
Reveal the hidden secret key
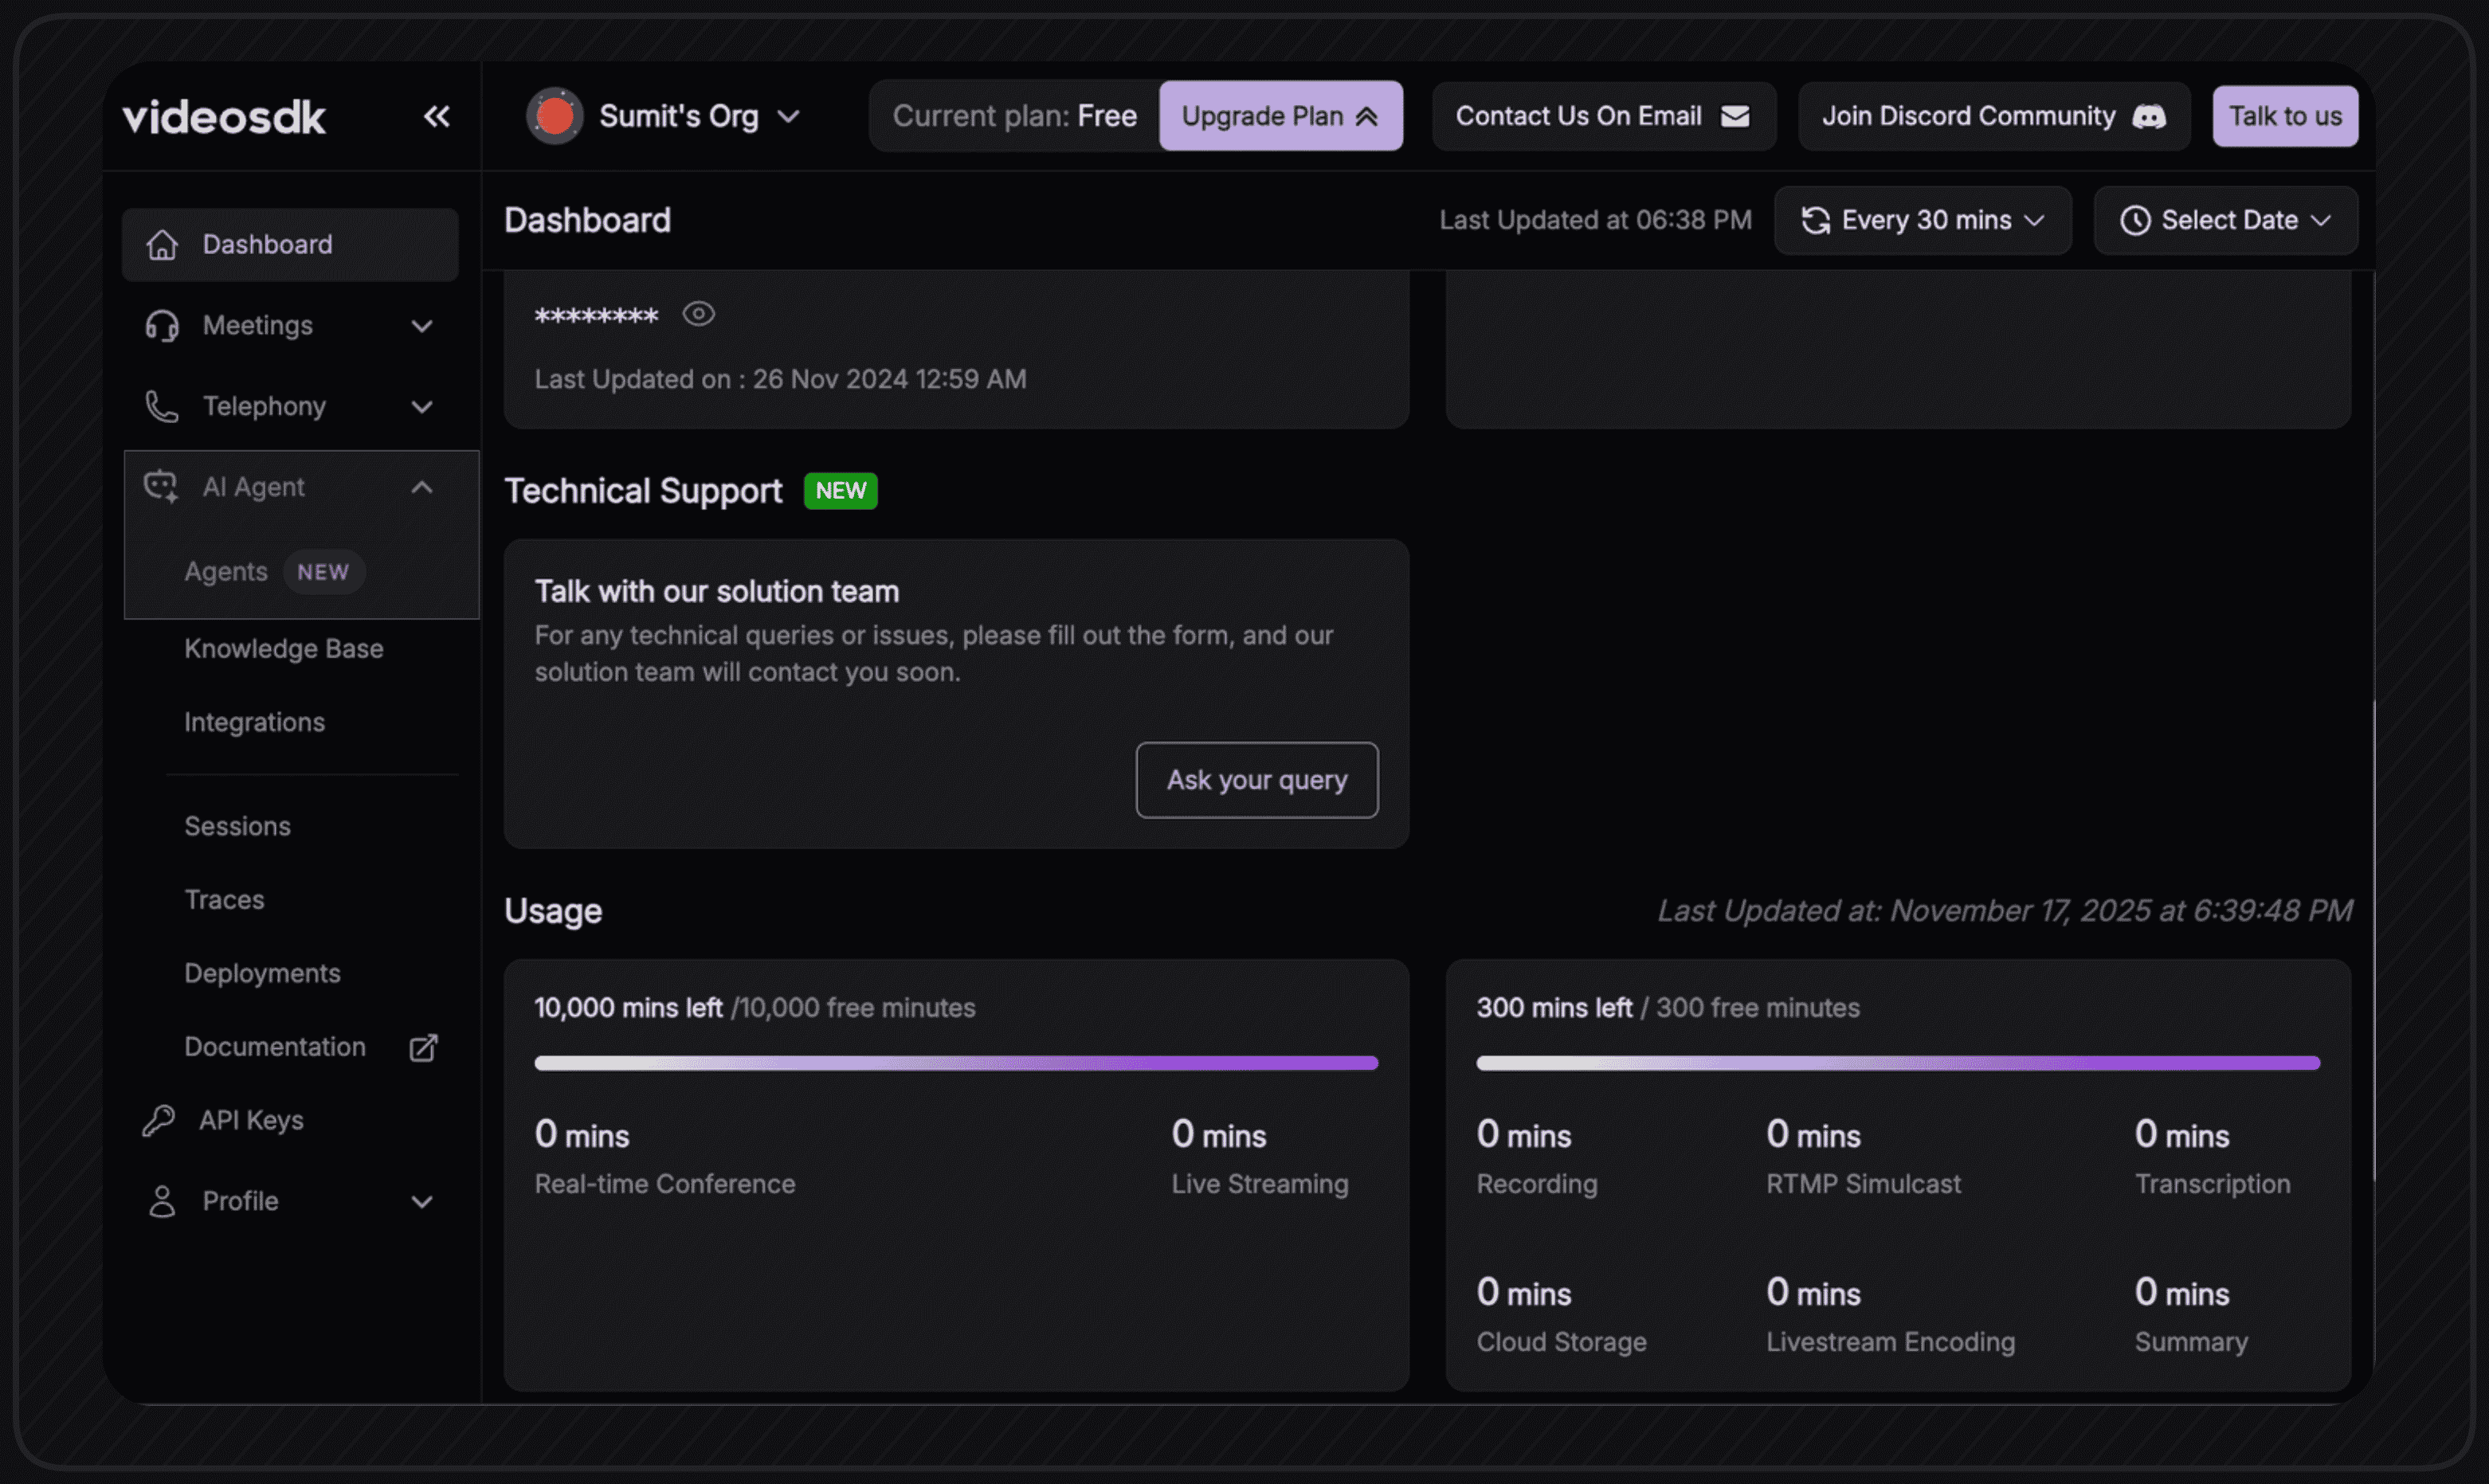point(698,314)
